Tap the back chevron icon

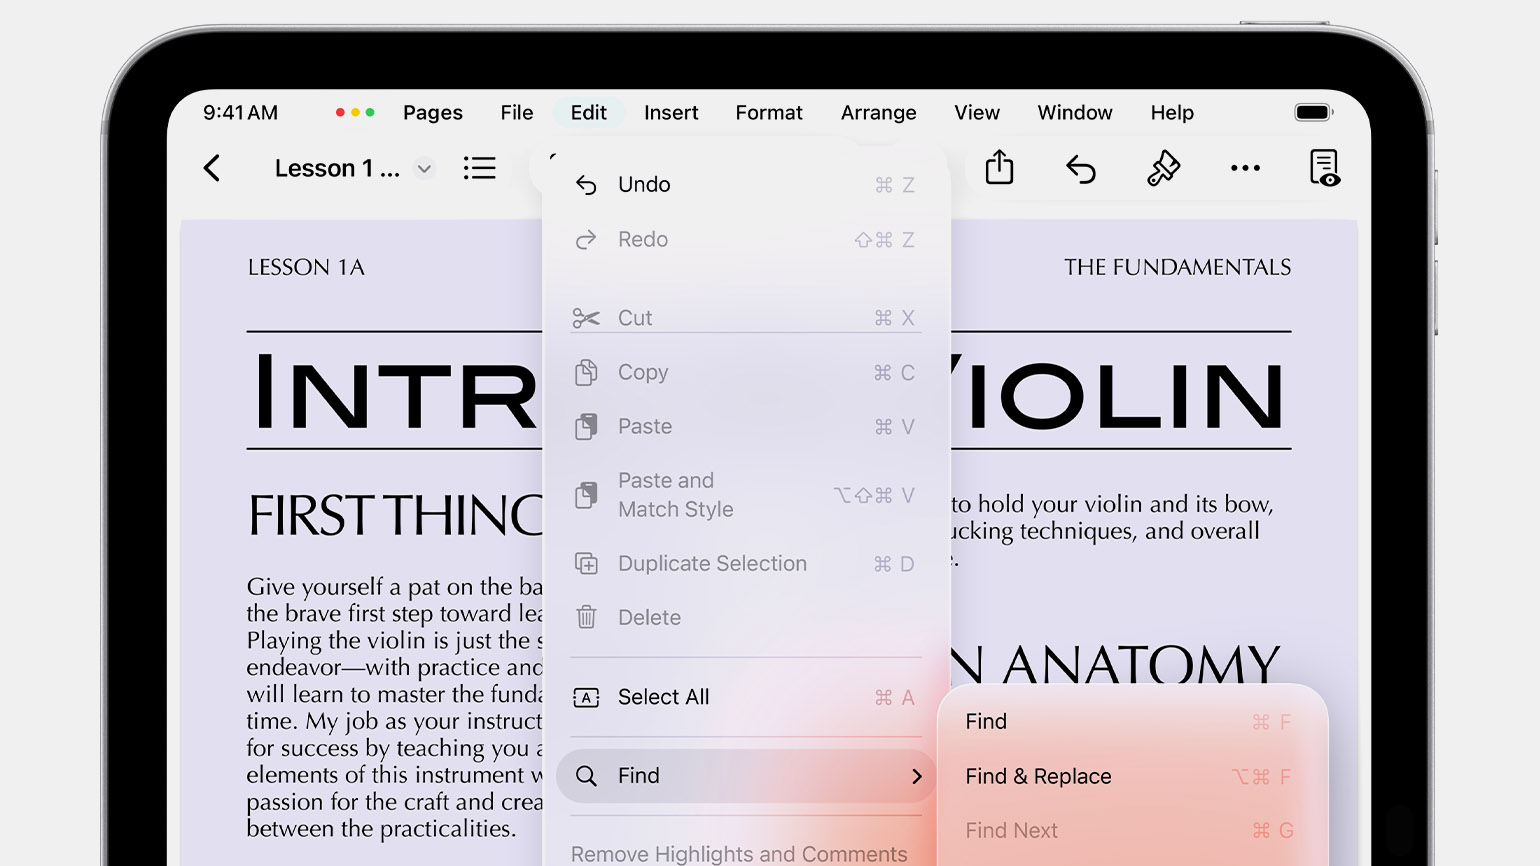pos(211,168)
